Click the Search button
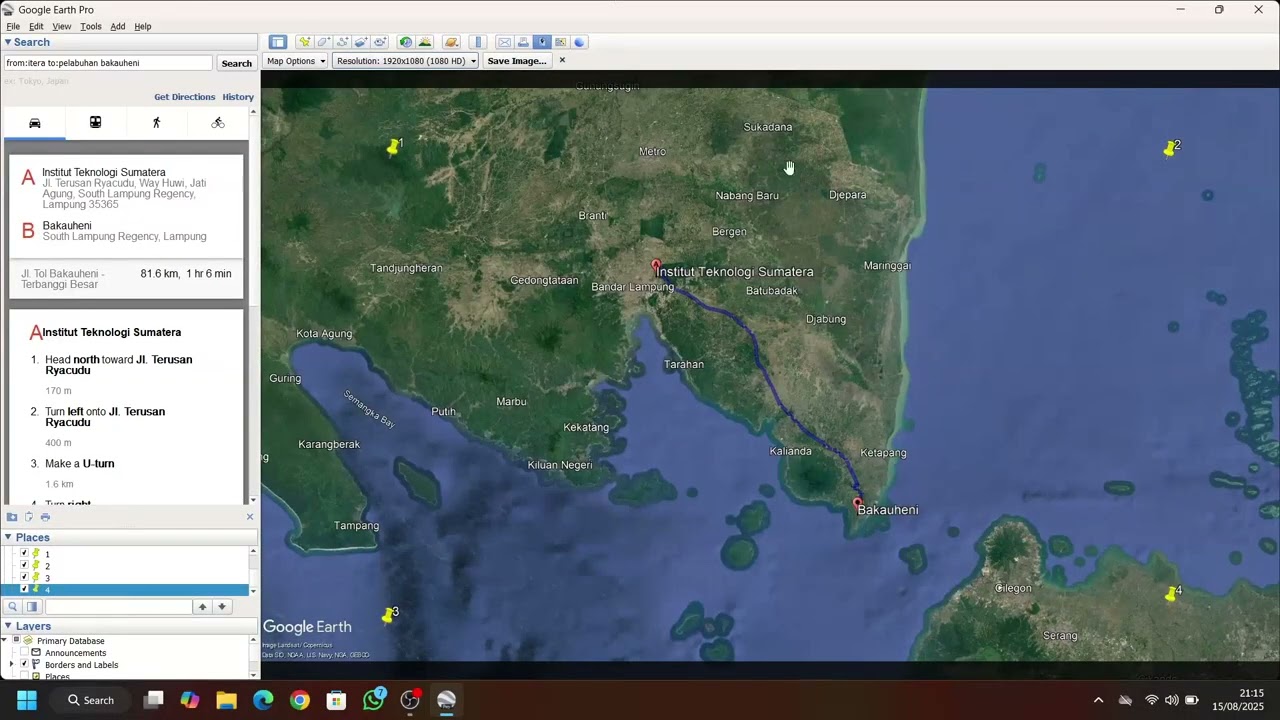Image resolution: width=1280 pixels, height=720 pixels. coord(237,63)
